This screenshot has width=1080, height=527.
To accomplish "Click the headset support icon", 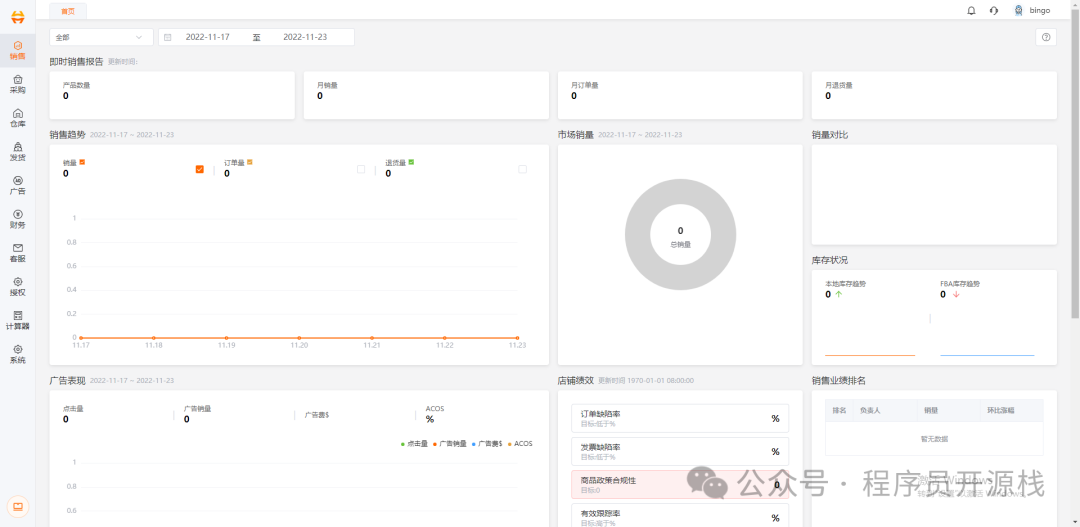I will click(x=993, y=10).
